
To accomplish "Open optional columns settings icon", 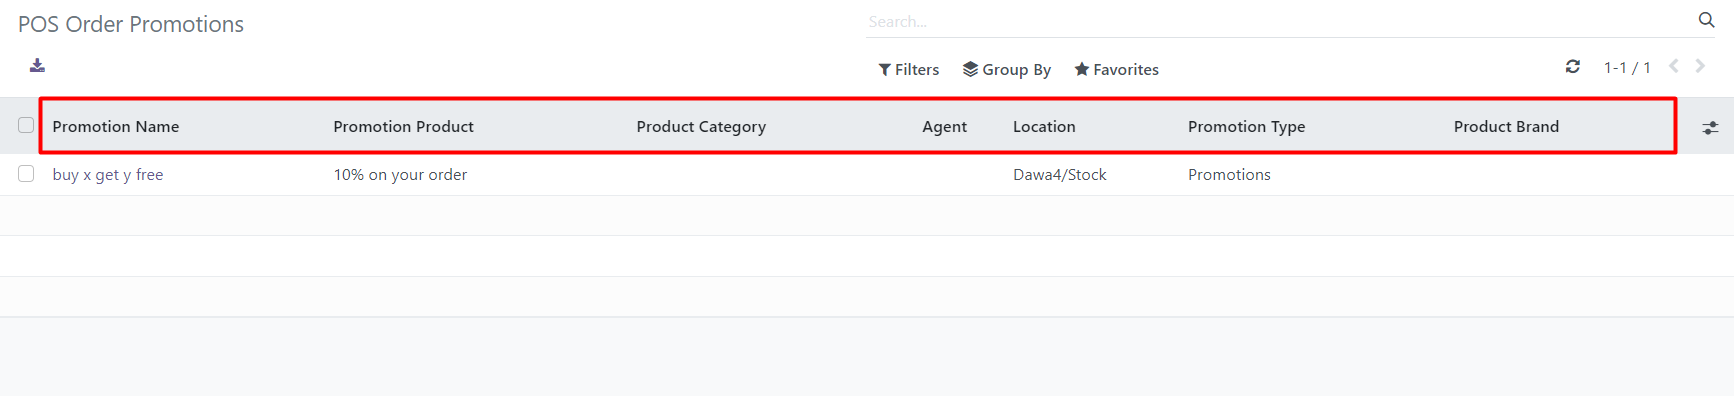I will pos(1710,127).
